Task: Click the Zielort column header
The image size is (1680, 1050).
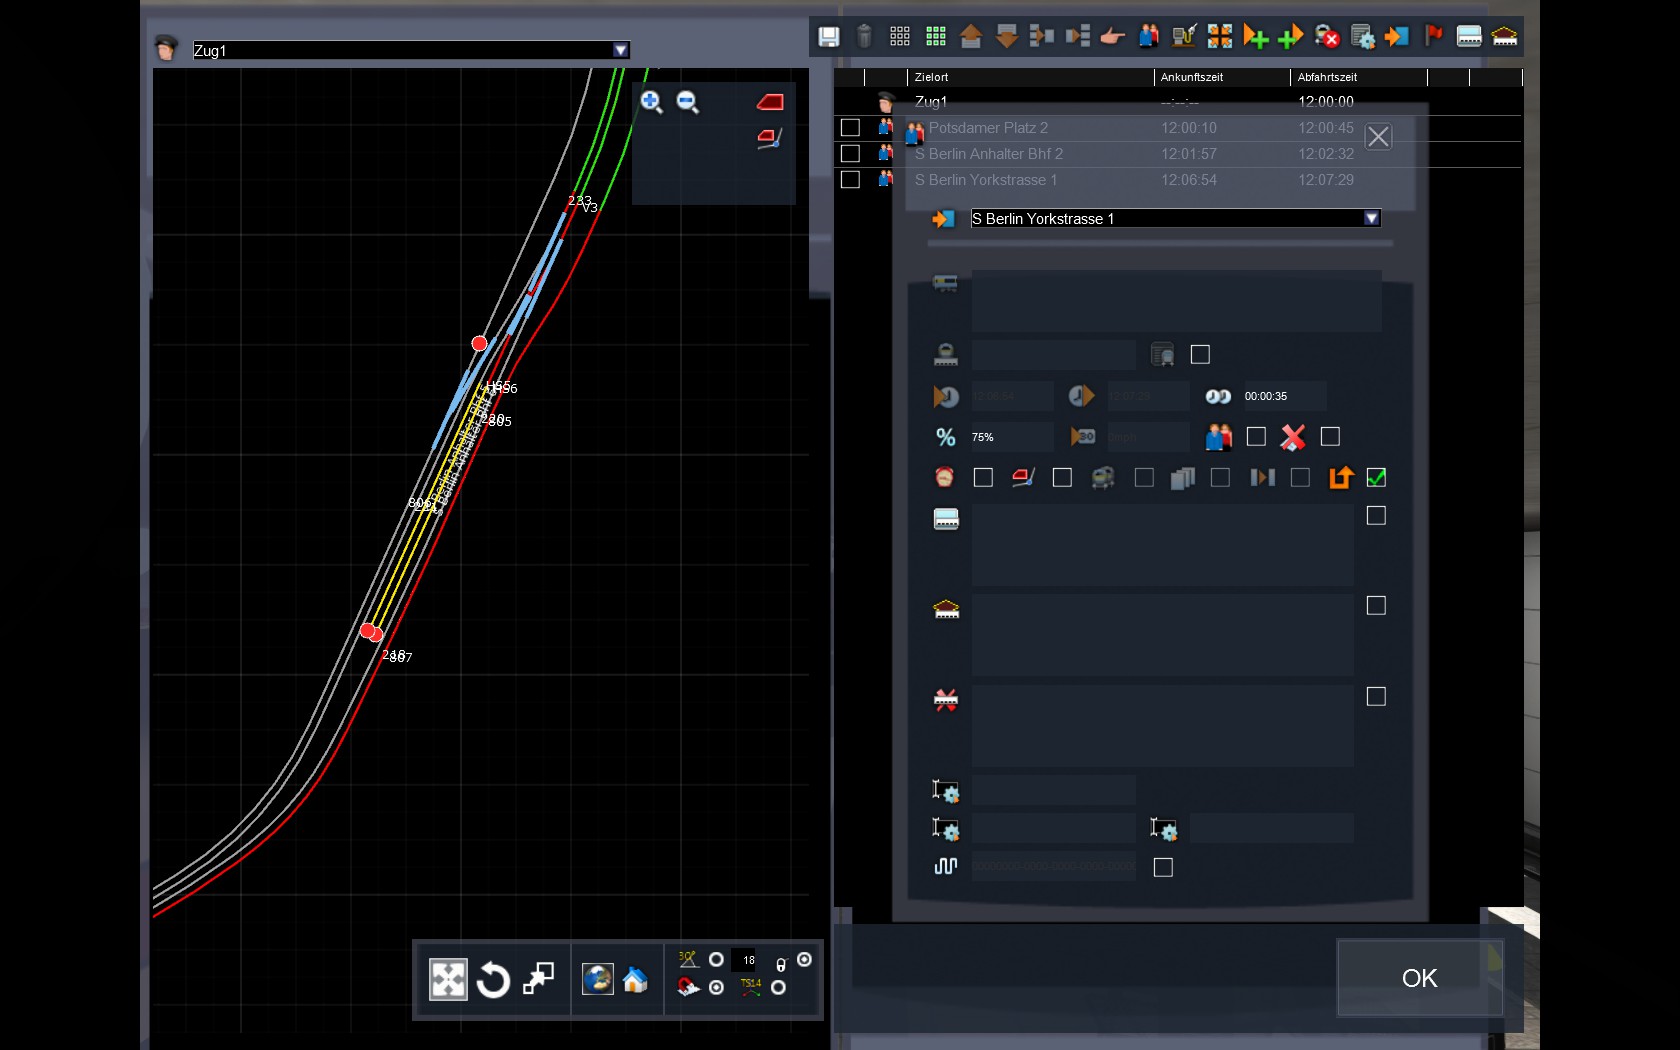Action: (x=1030, y=77)
